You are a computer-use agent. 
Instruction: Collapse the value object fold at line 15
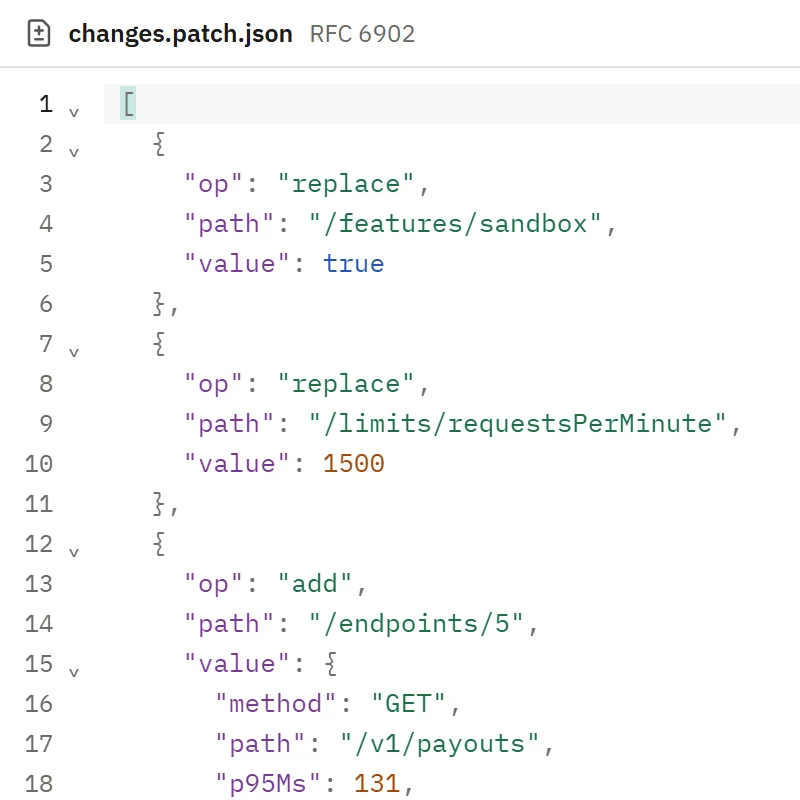coord(74,672)
